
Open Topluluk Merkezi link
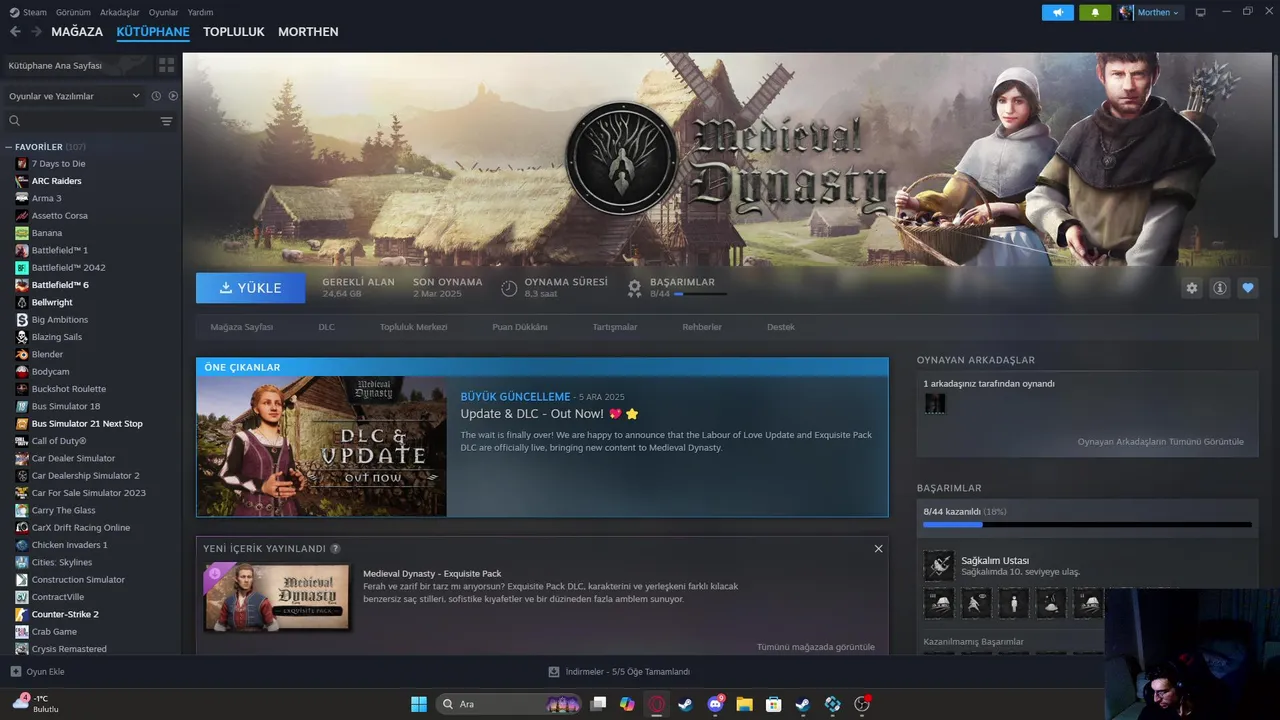pos(413,327)
